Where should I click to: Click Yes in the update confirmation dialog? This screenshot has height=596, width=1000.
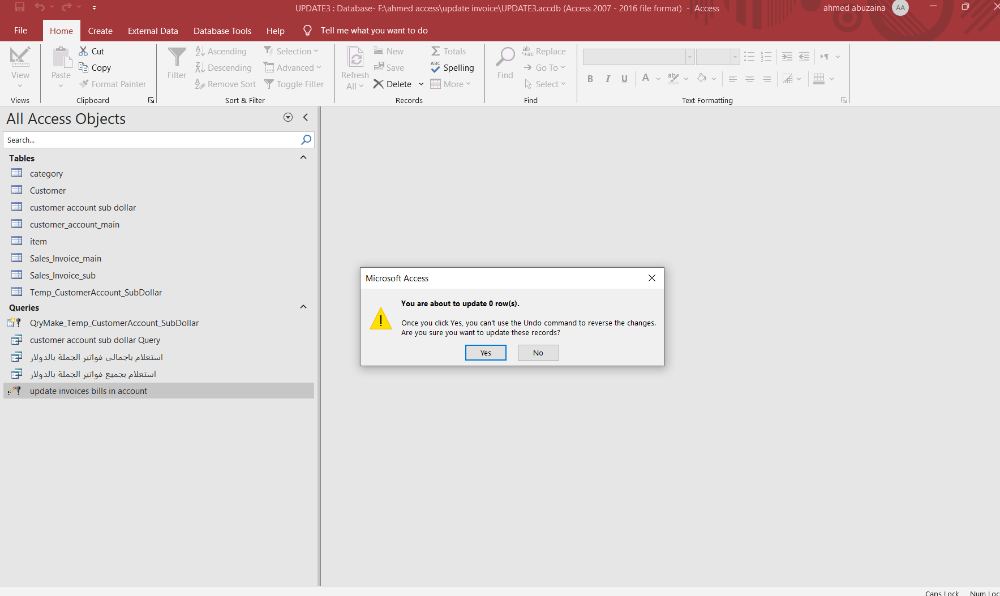485,353
